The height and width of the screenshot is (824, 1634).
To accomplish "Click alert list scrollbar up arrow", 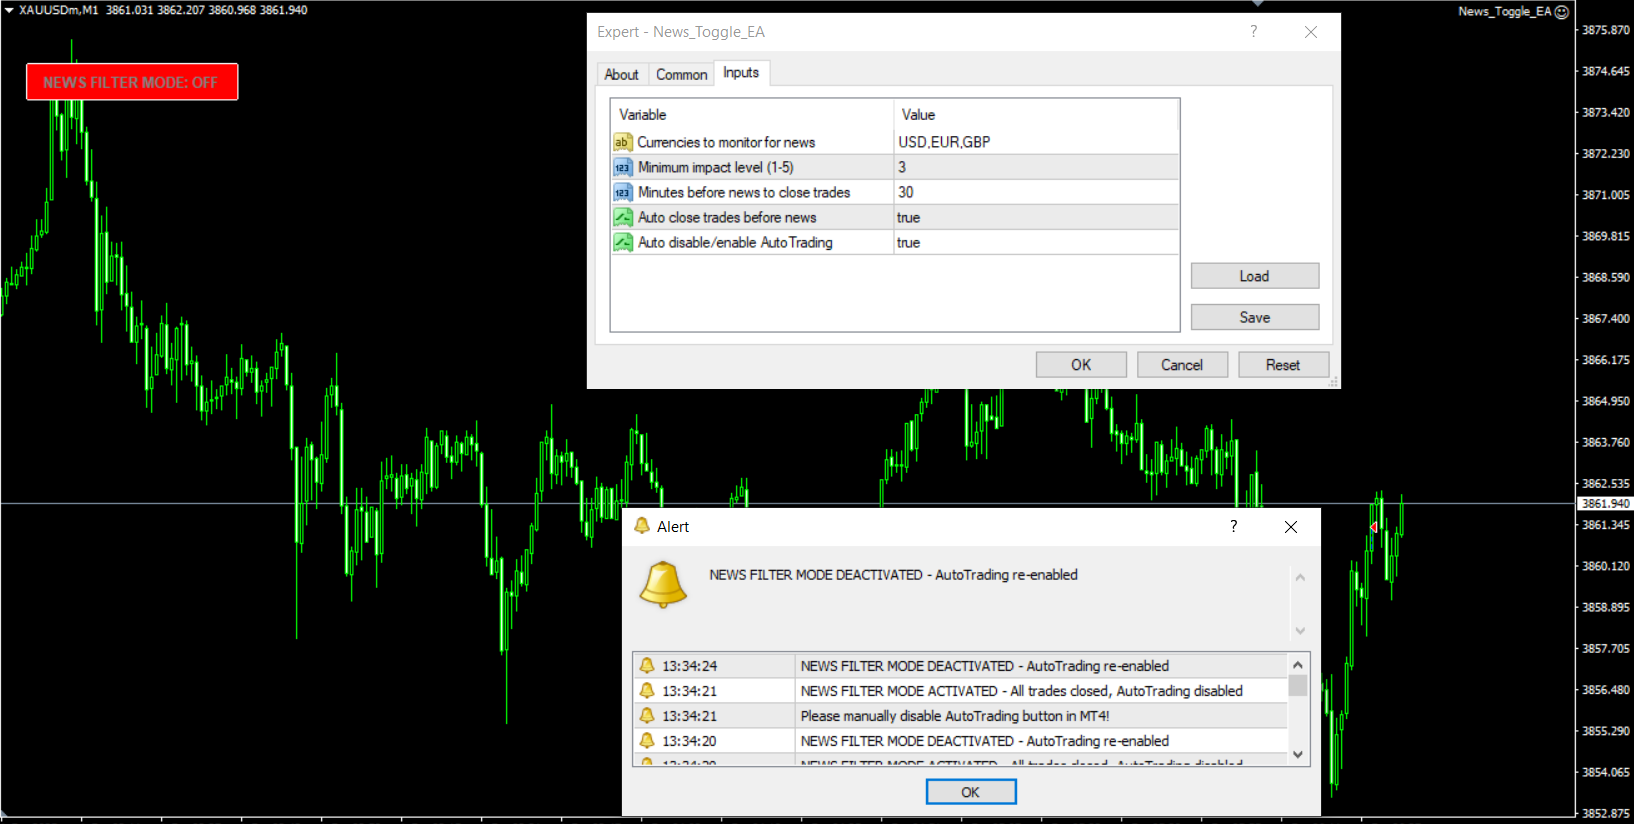I will click(x=1298, y=664).
